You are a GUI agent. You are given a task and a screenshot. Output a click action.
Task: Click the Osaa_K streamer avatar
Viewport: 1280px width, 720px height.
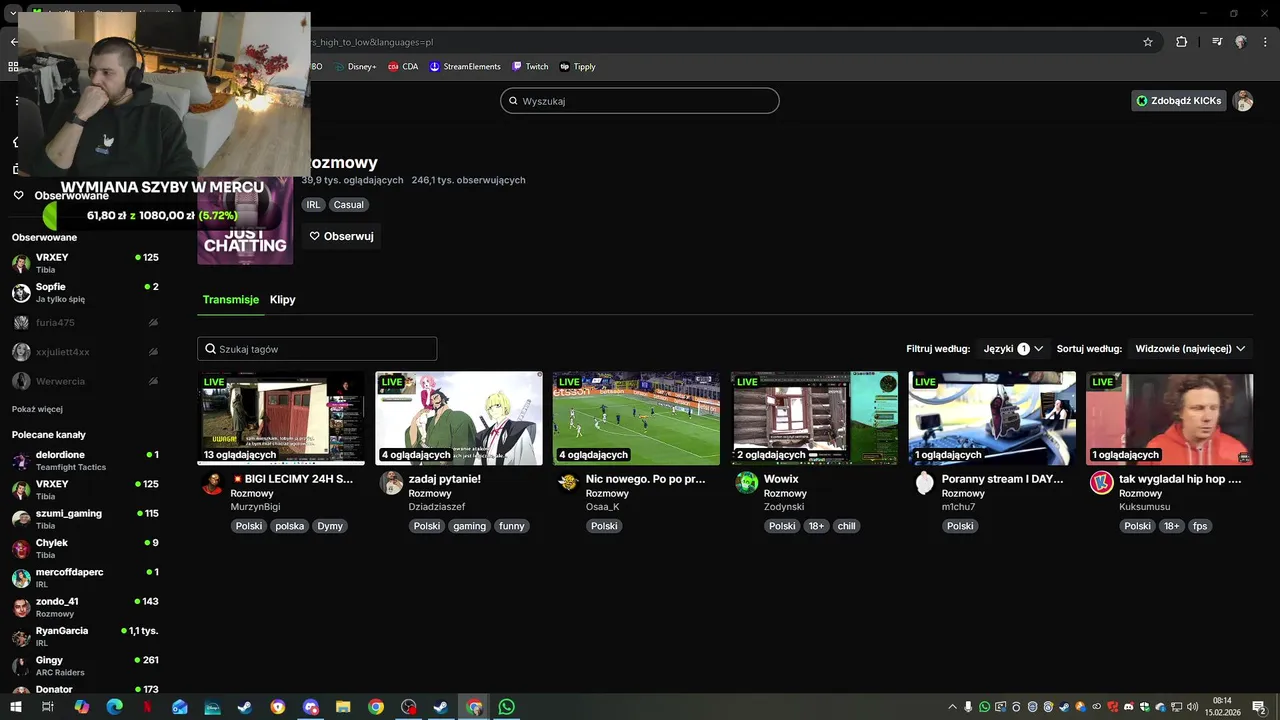[568, 484]
